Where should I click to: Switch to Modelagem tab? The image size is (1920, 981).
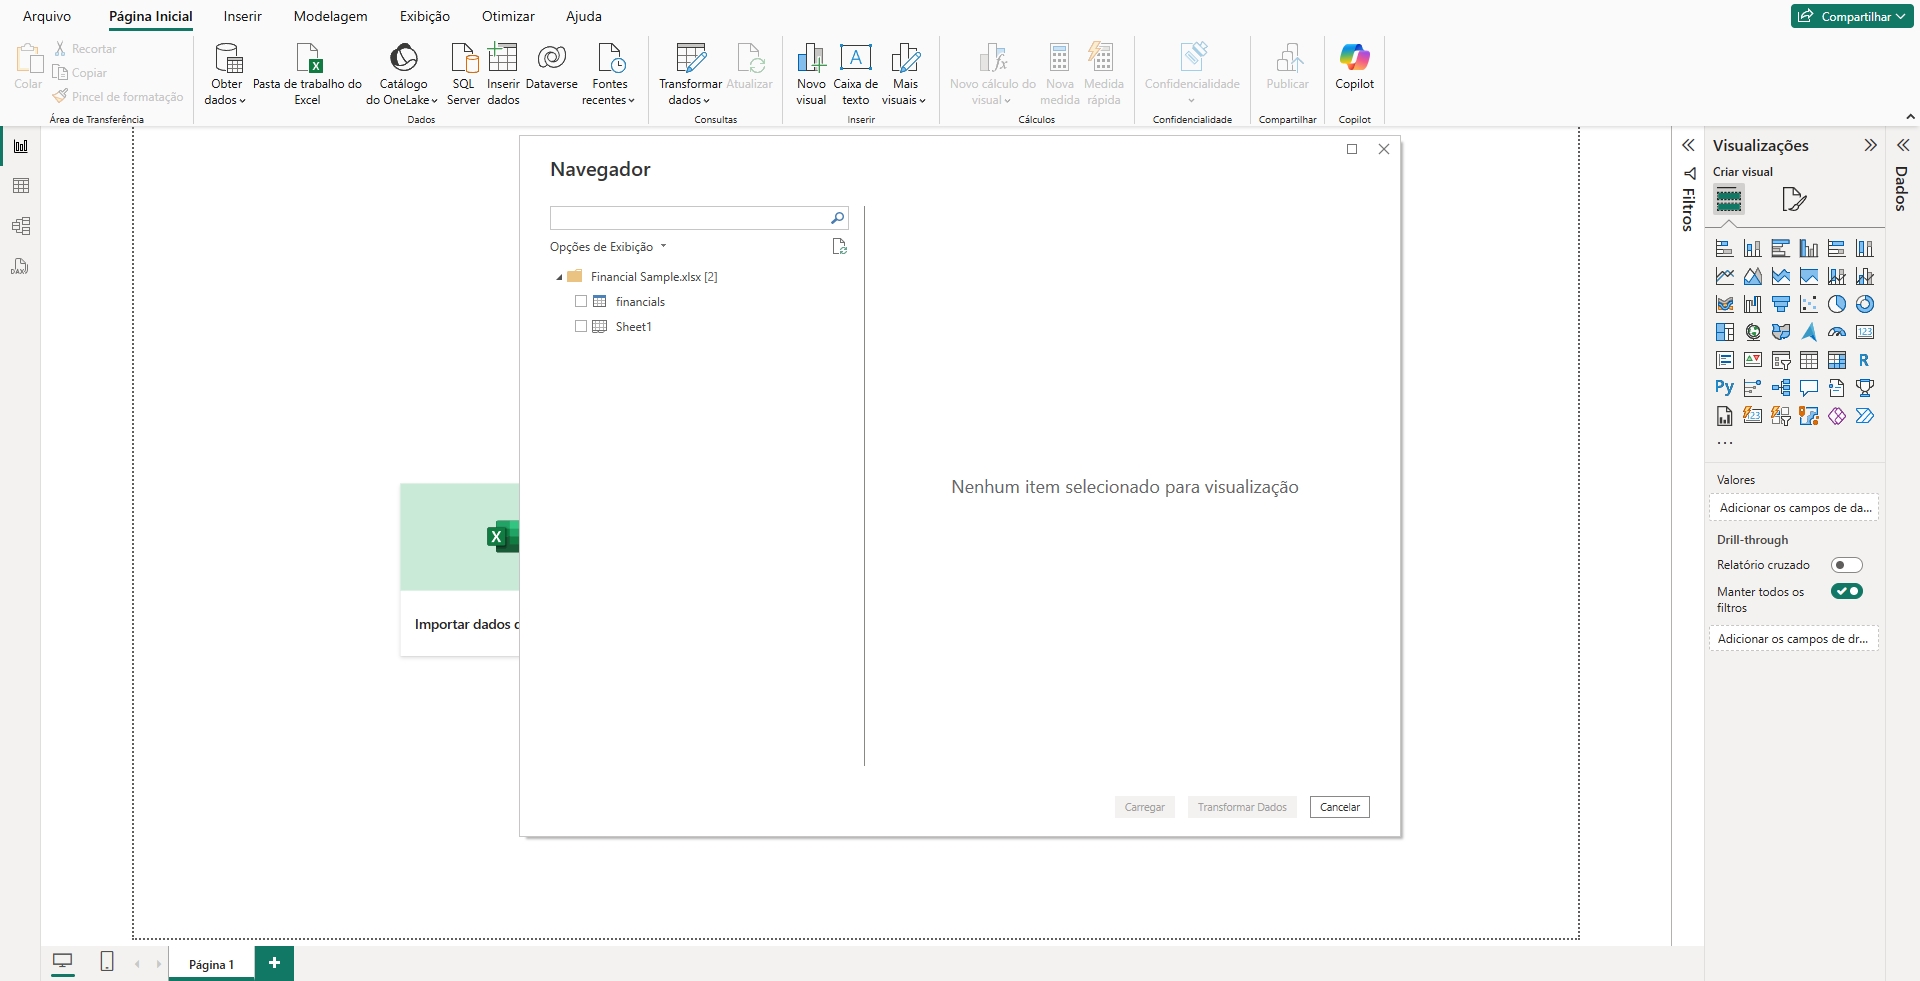click(330, 16)
